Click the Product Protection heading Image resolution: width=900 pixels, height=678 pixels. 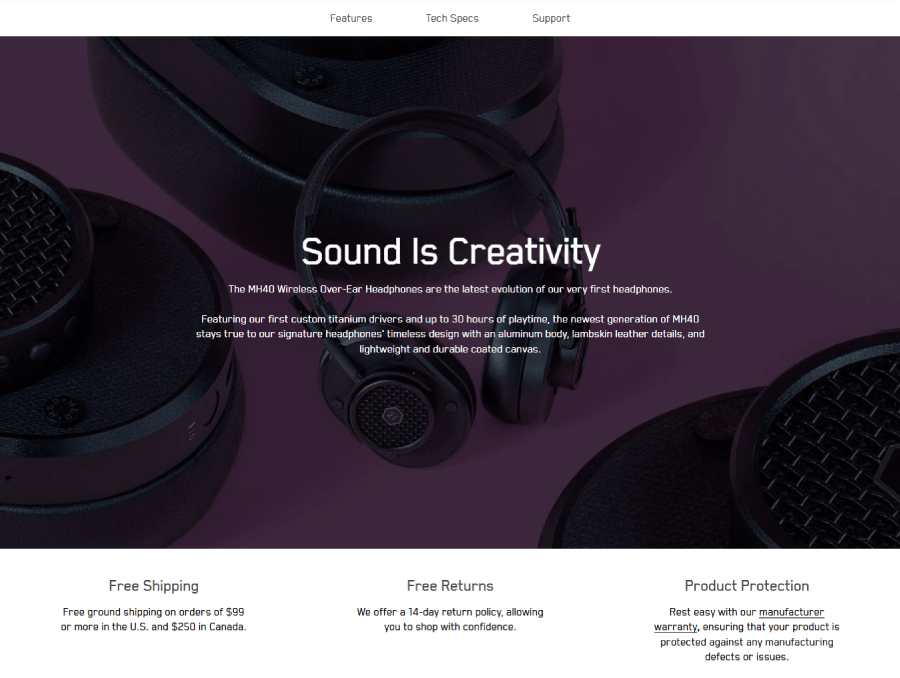[747, 586]
